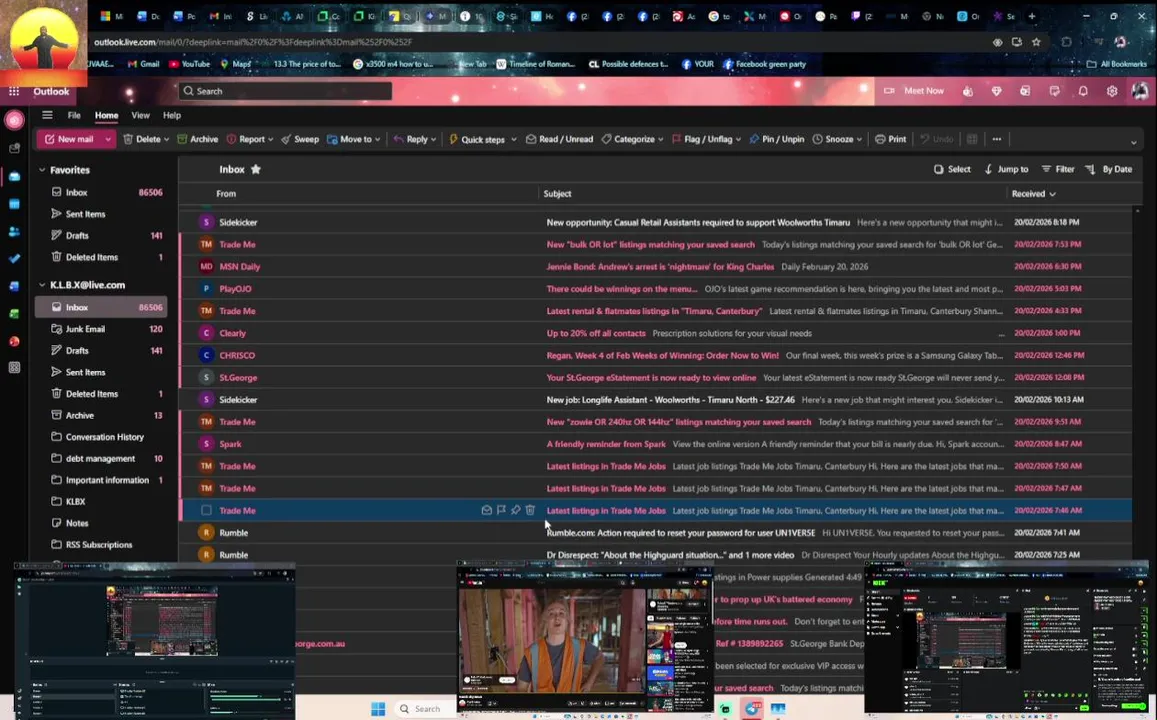
Task: Launch PowerPoint from the left app rail
Action: [14, 341]
